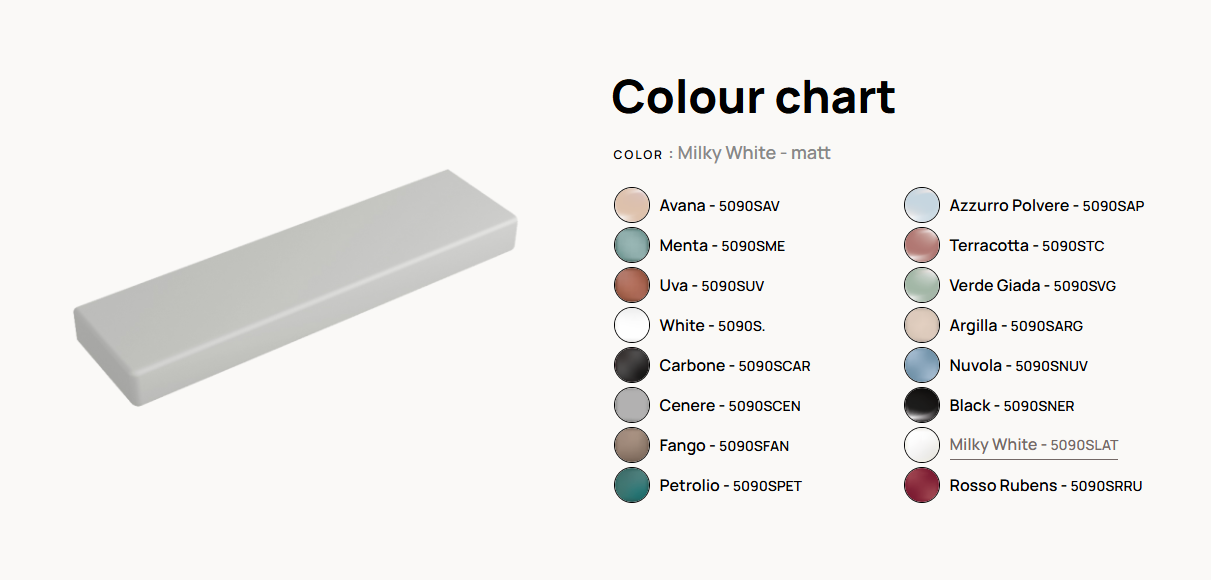Viewport: 1211px width, 580px height.
Task: Select the Terracotta colour swatch
Action: pos(922,245)
